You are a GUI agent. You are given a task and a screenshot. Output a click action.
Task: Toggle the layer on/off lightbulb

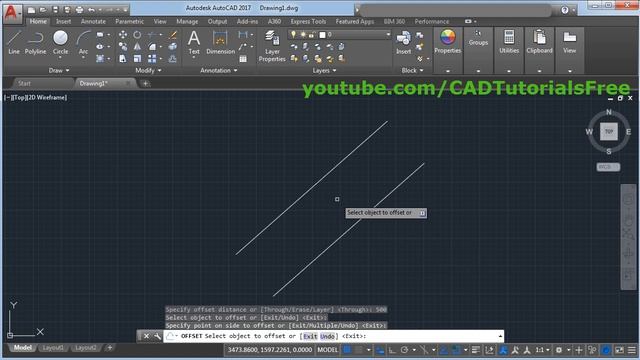coord(293,35)
